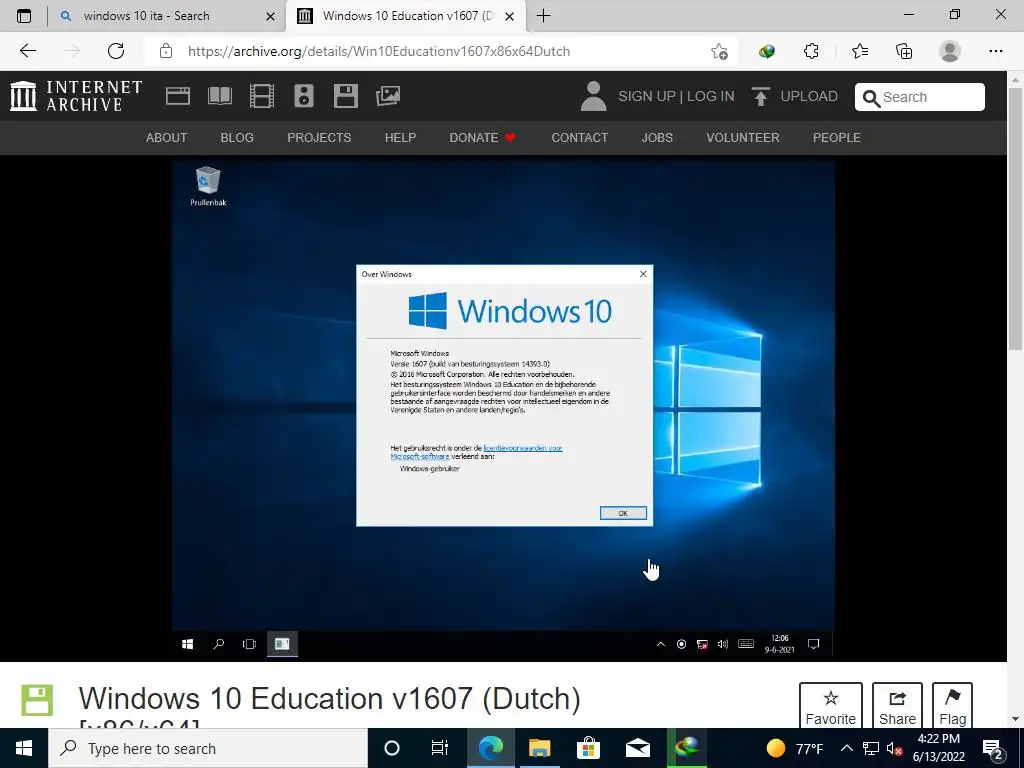
Task: Focus the Archive Search input field
Action: click(920, 97)
